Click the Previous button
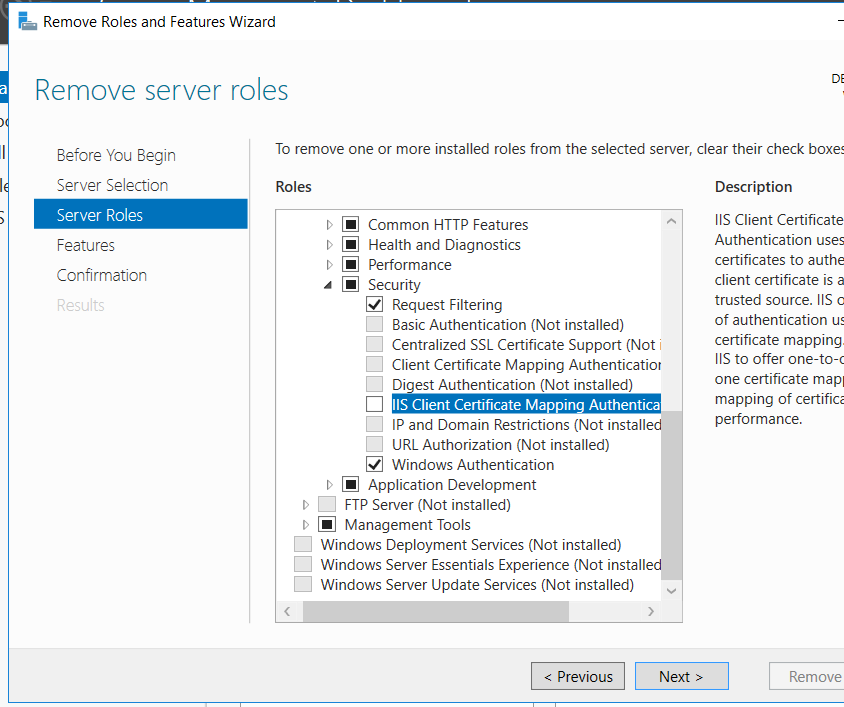The width and height of the screenshot is (844, 707). [x=578, y=677]
